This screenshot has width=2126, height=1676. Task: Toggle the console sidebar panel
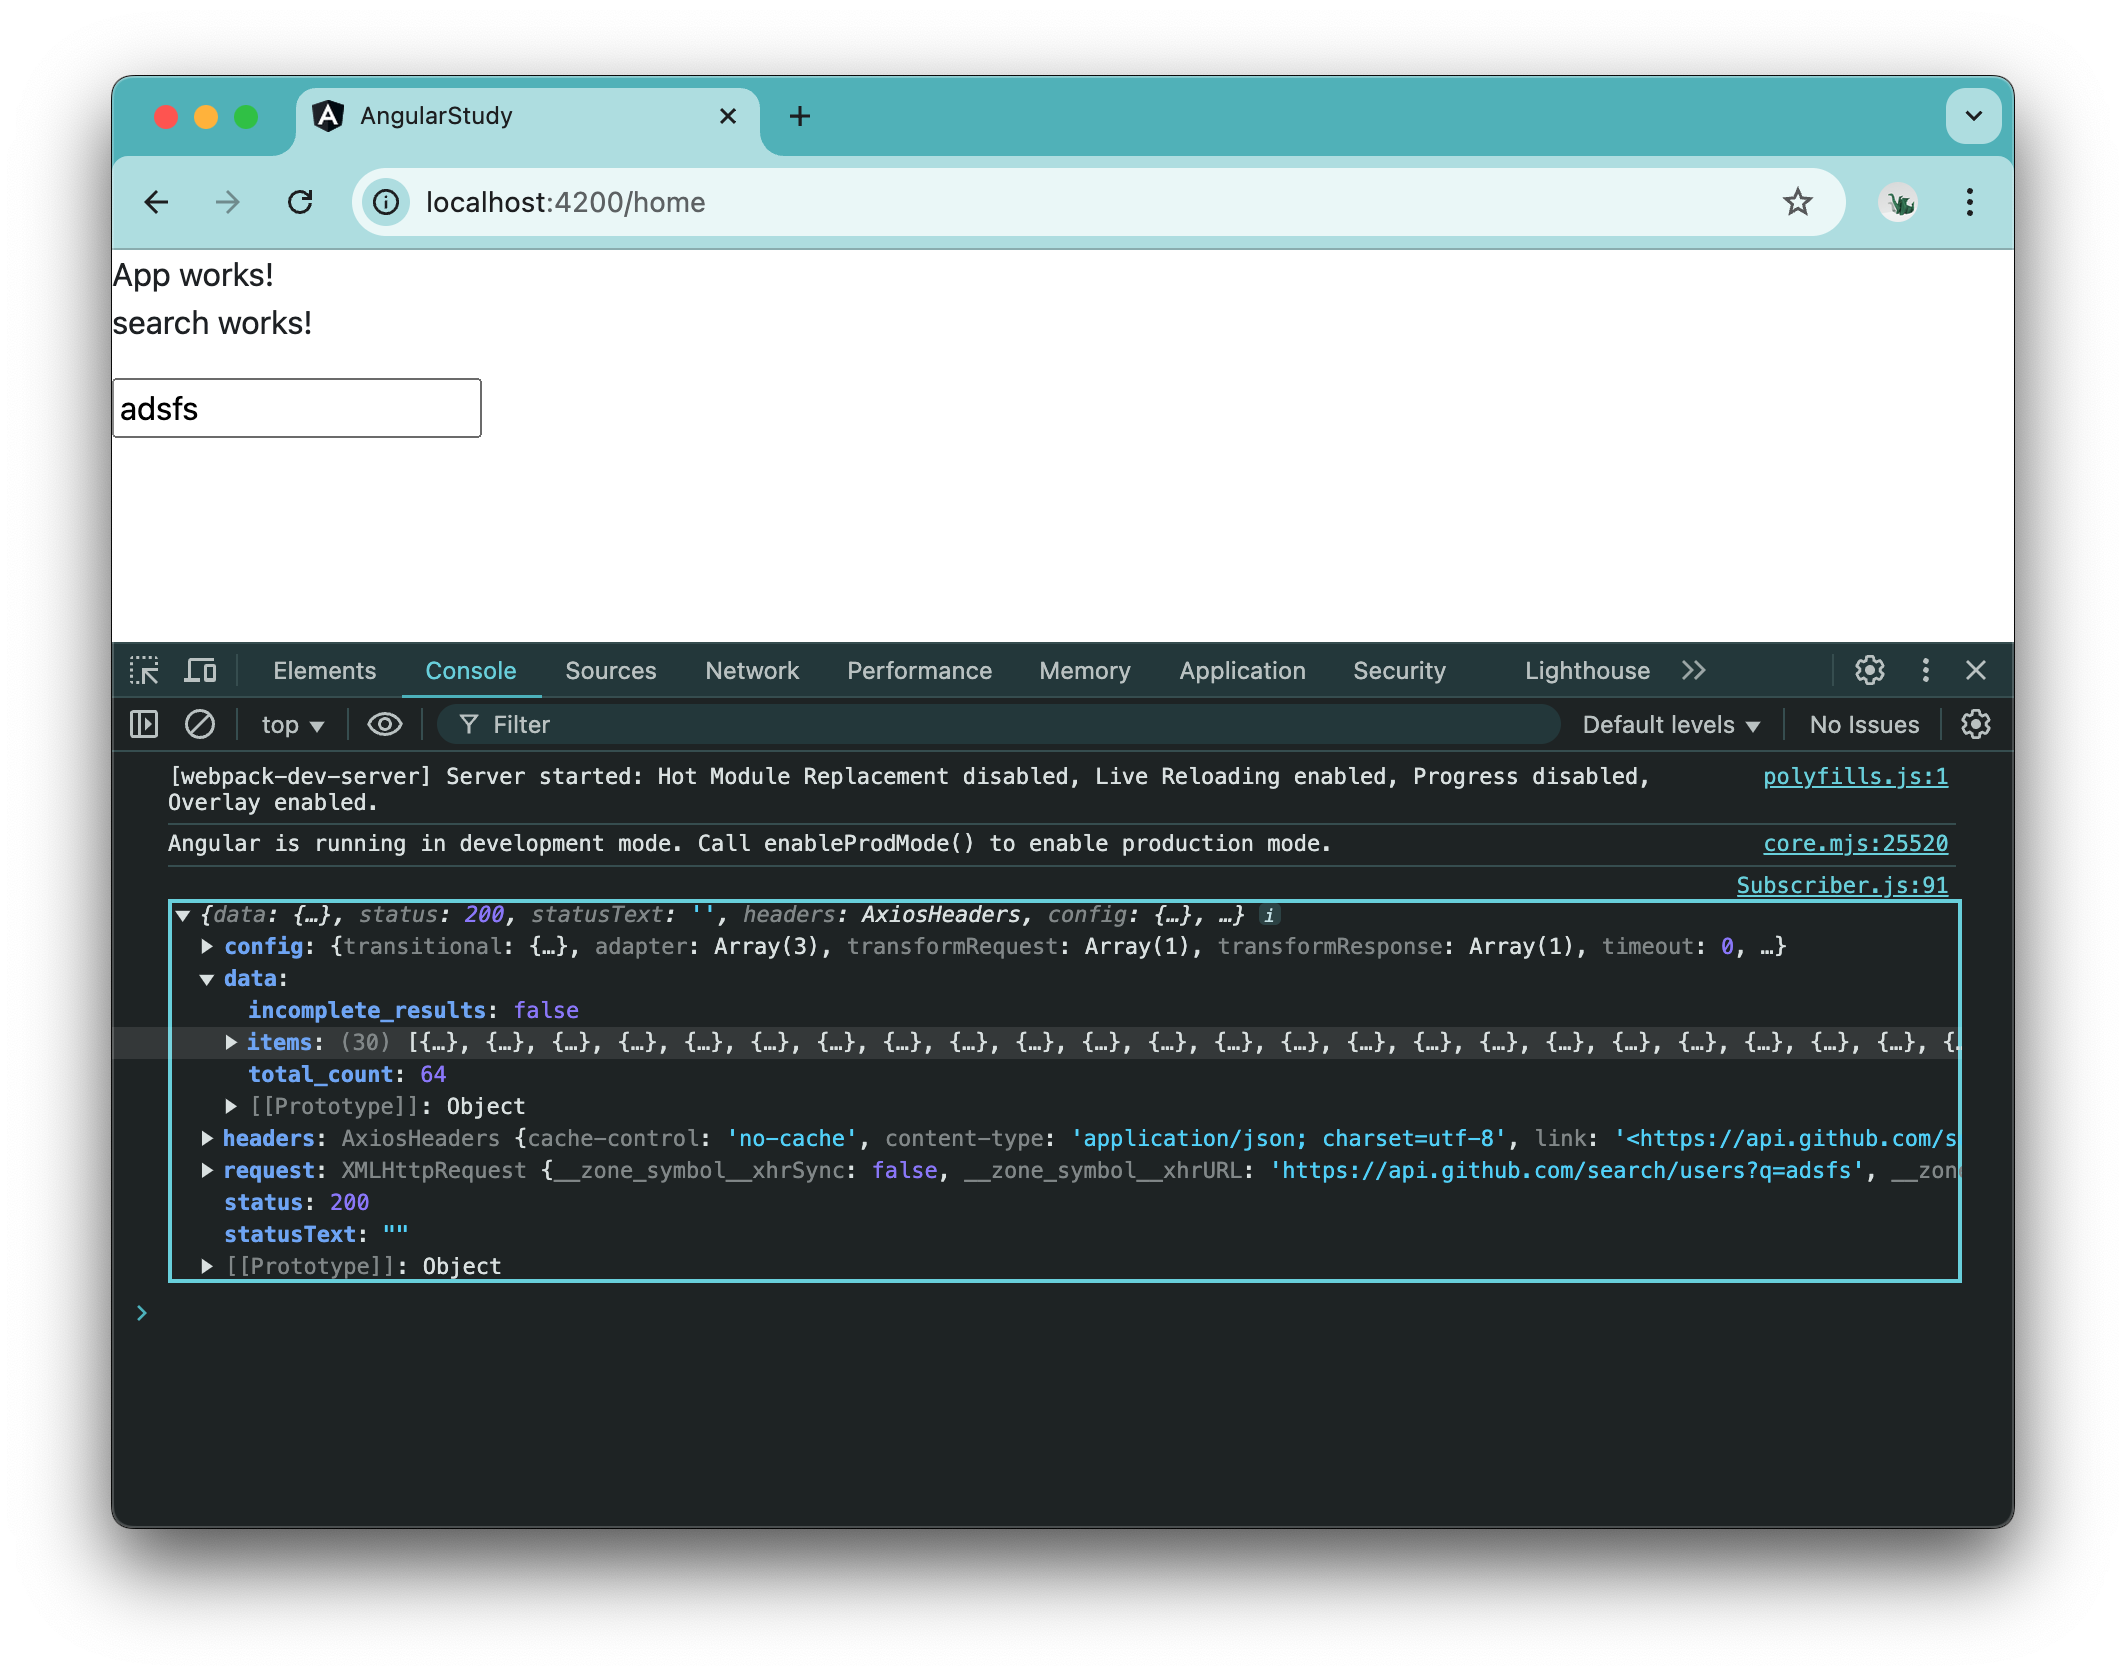point(143,724)
